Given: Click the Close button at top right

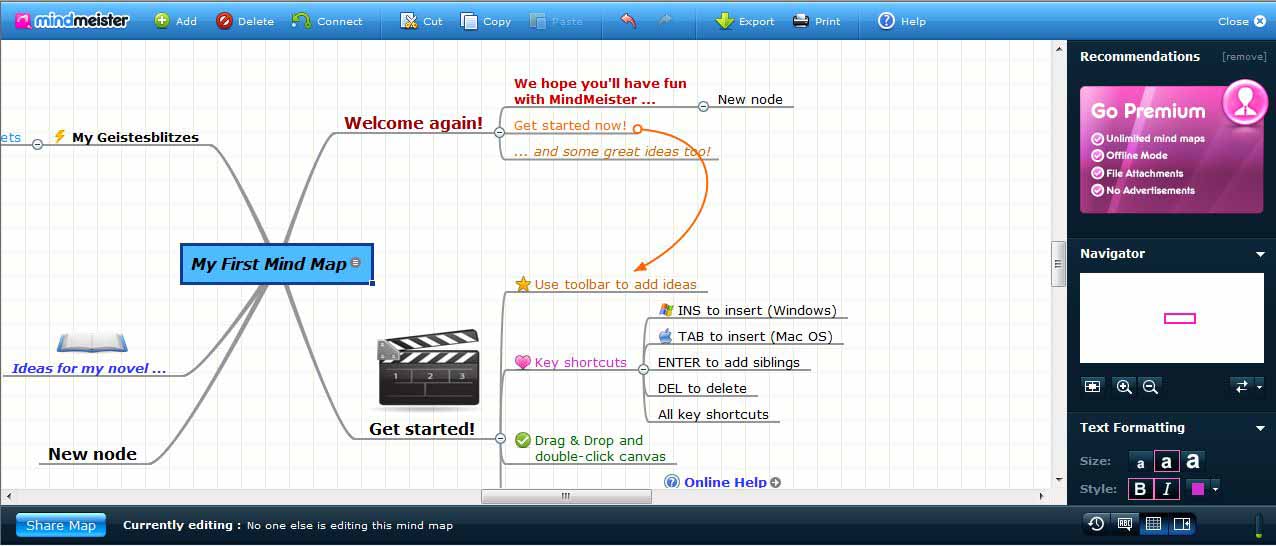Looking at the screenshot, I should click(x=1241, y=21).
